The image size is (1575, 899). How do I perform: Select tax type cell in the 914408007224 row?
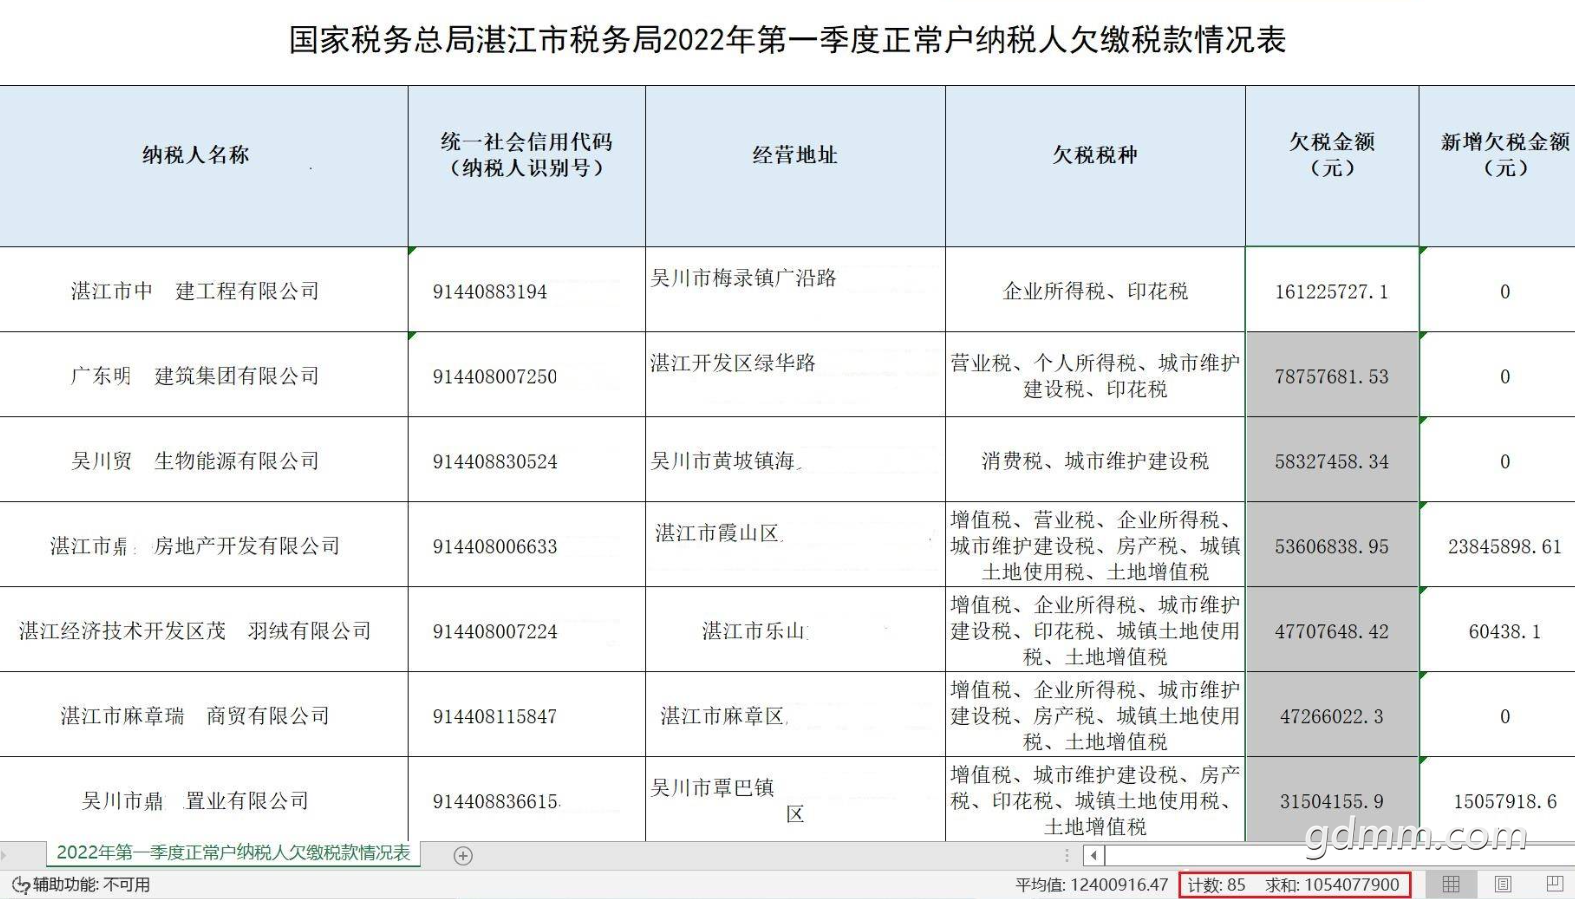tap(1095, 630)
